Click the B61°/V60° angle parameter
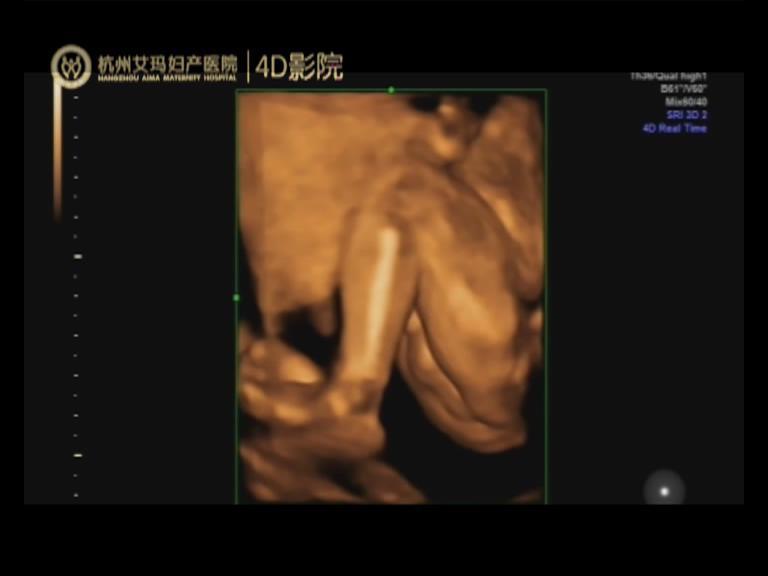The image size is (768, 576). click(x=684, y=89)
